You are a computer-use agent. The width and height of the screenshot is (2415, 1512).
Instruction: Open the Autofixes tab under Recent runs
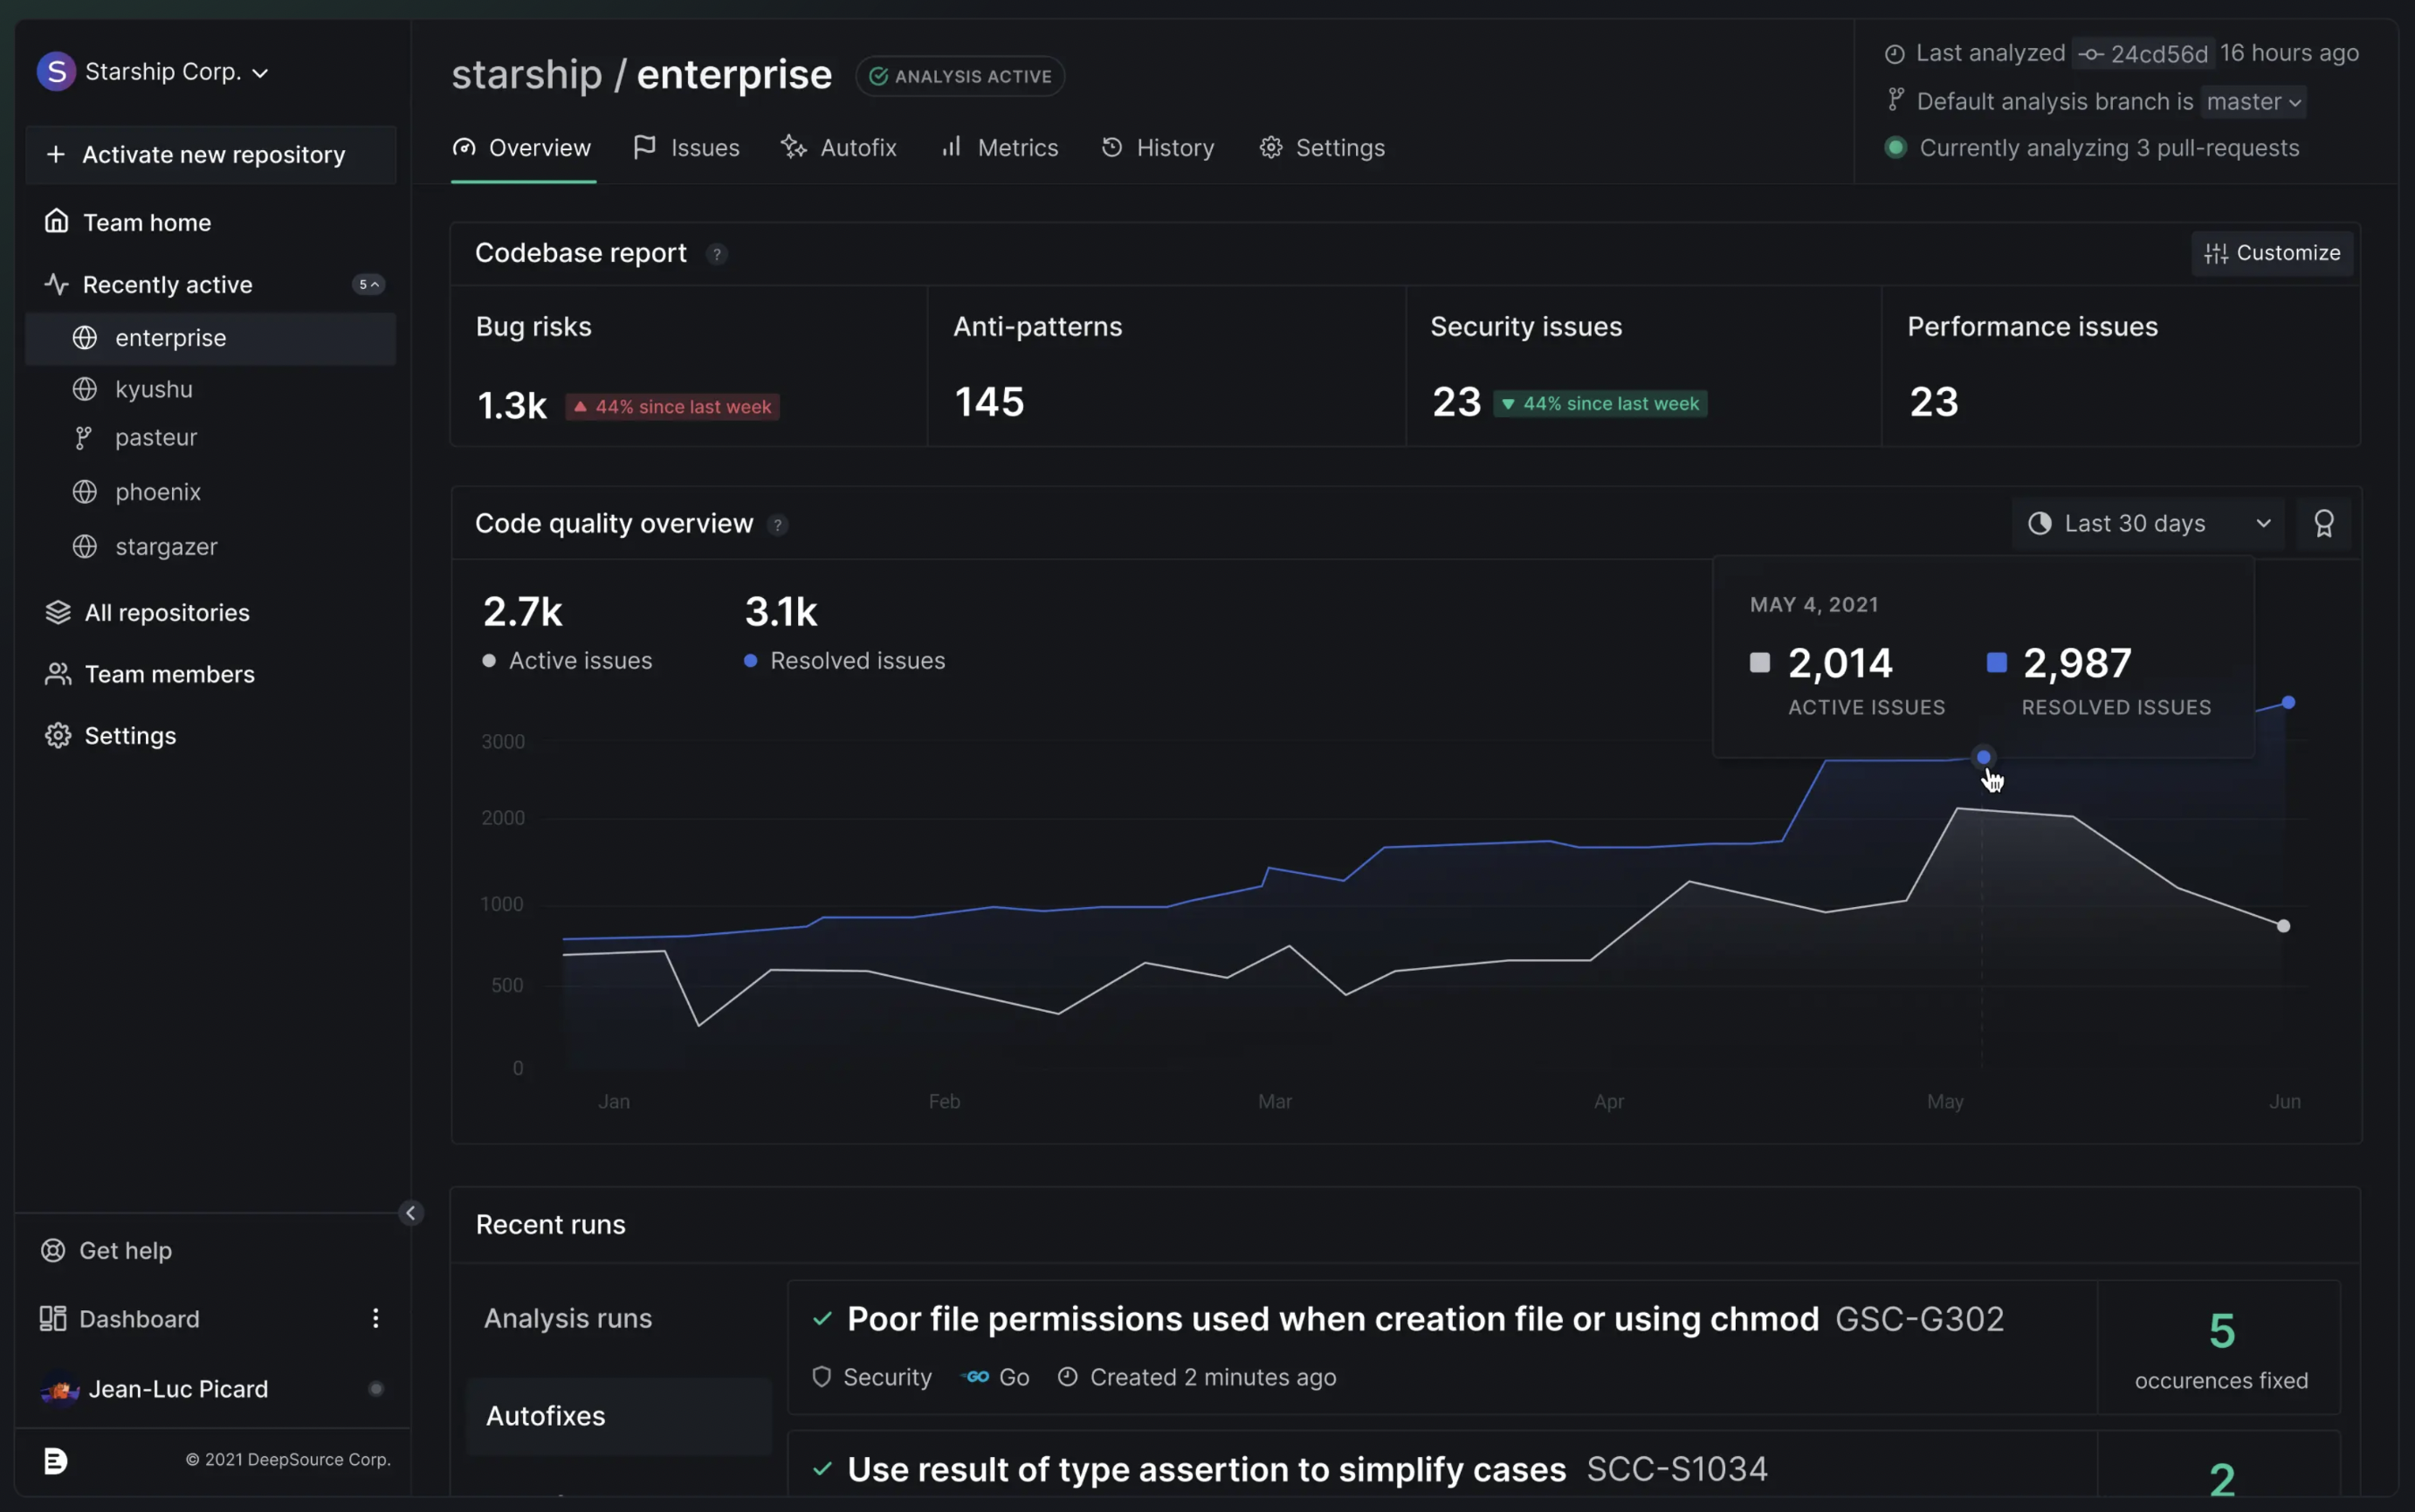546,1415
